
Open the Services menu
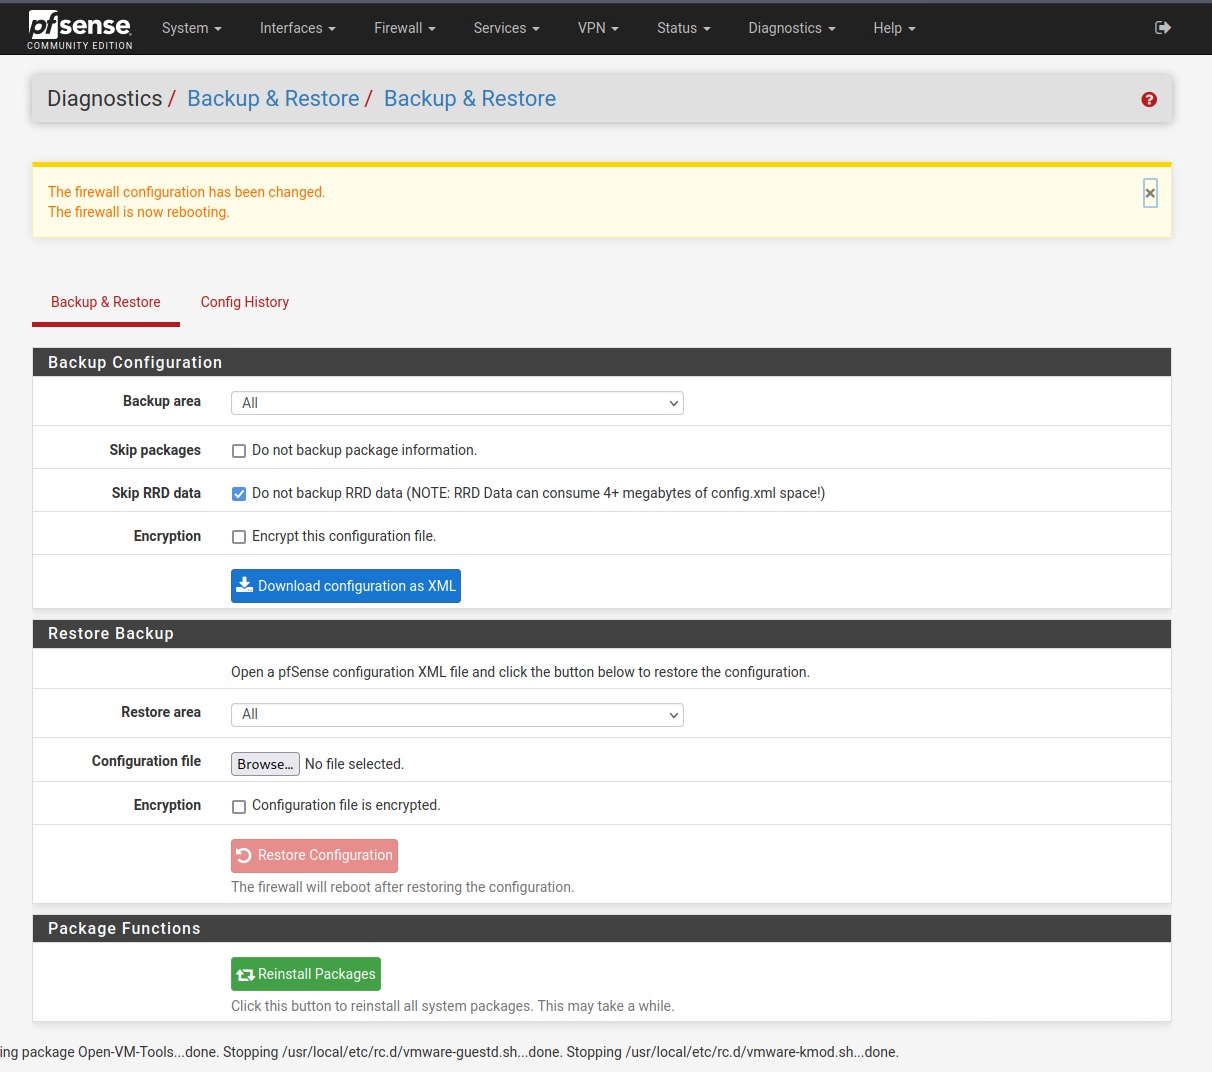pyautogui.click(x=506, y=28)
